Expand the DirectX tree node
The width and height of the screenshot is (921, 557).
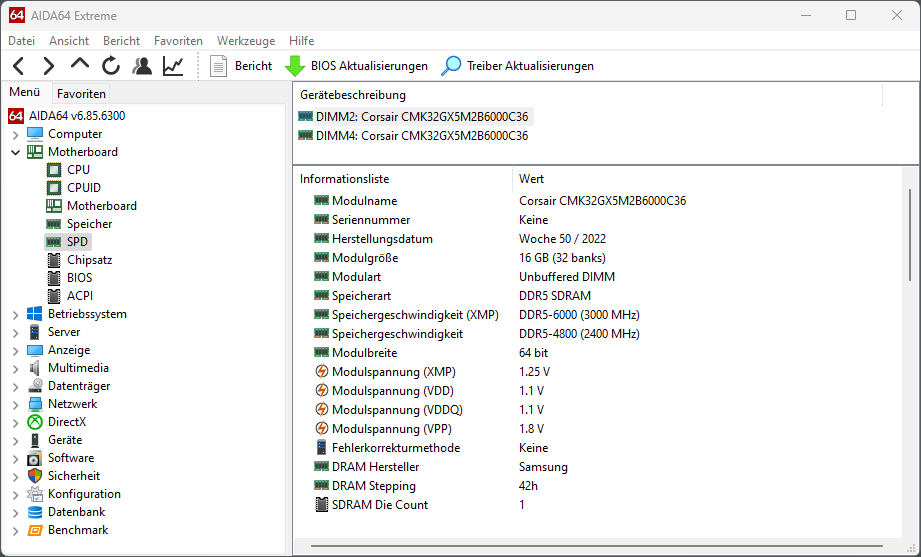pos(15,423)
